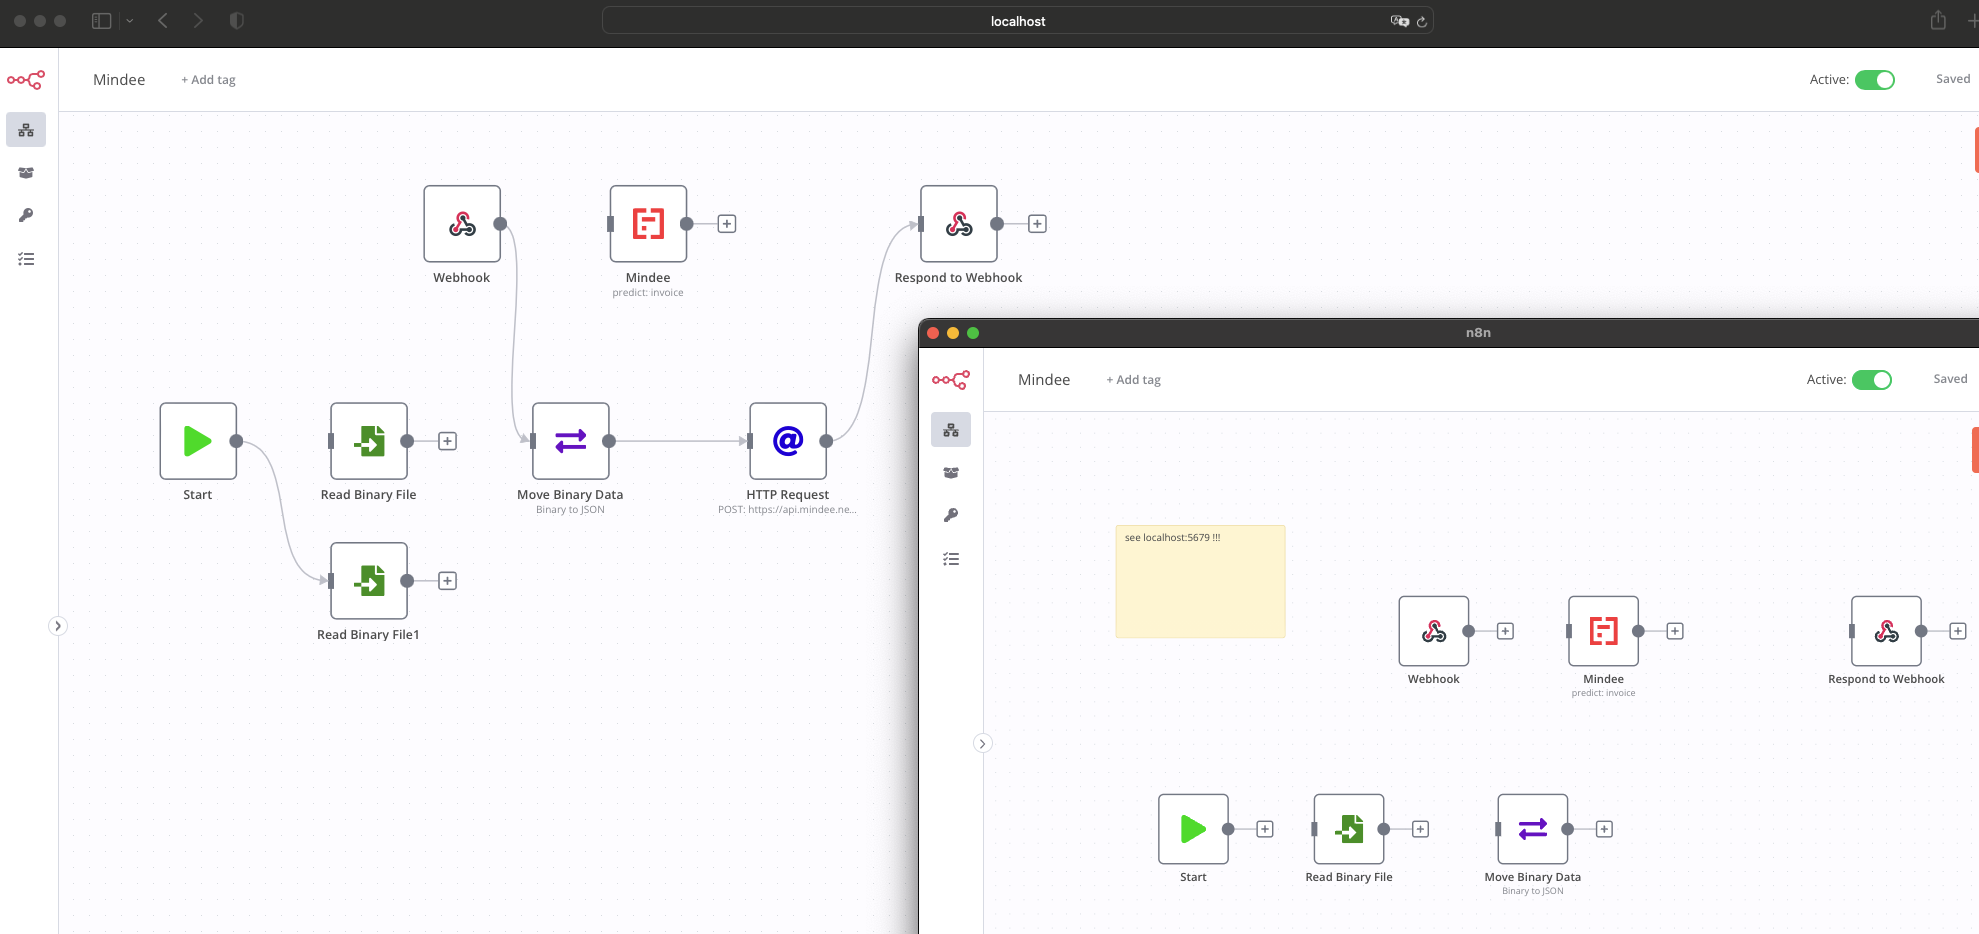The width and height of the screenshot is (1979, 934).
Task: Click the translate icon in the address bar
Action: coord(1400,21)
